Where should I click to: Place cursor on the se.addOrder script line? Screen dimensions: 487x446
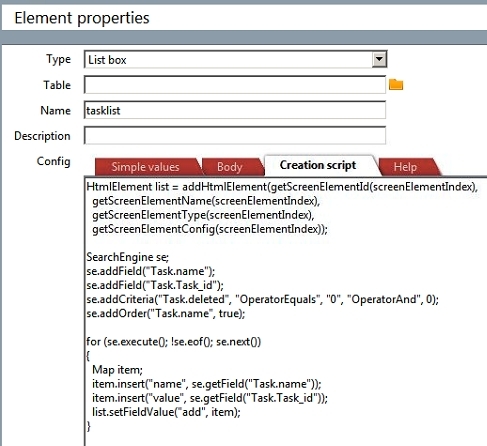tap(166, 313)
